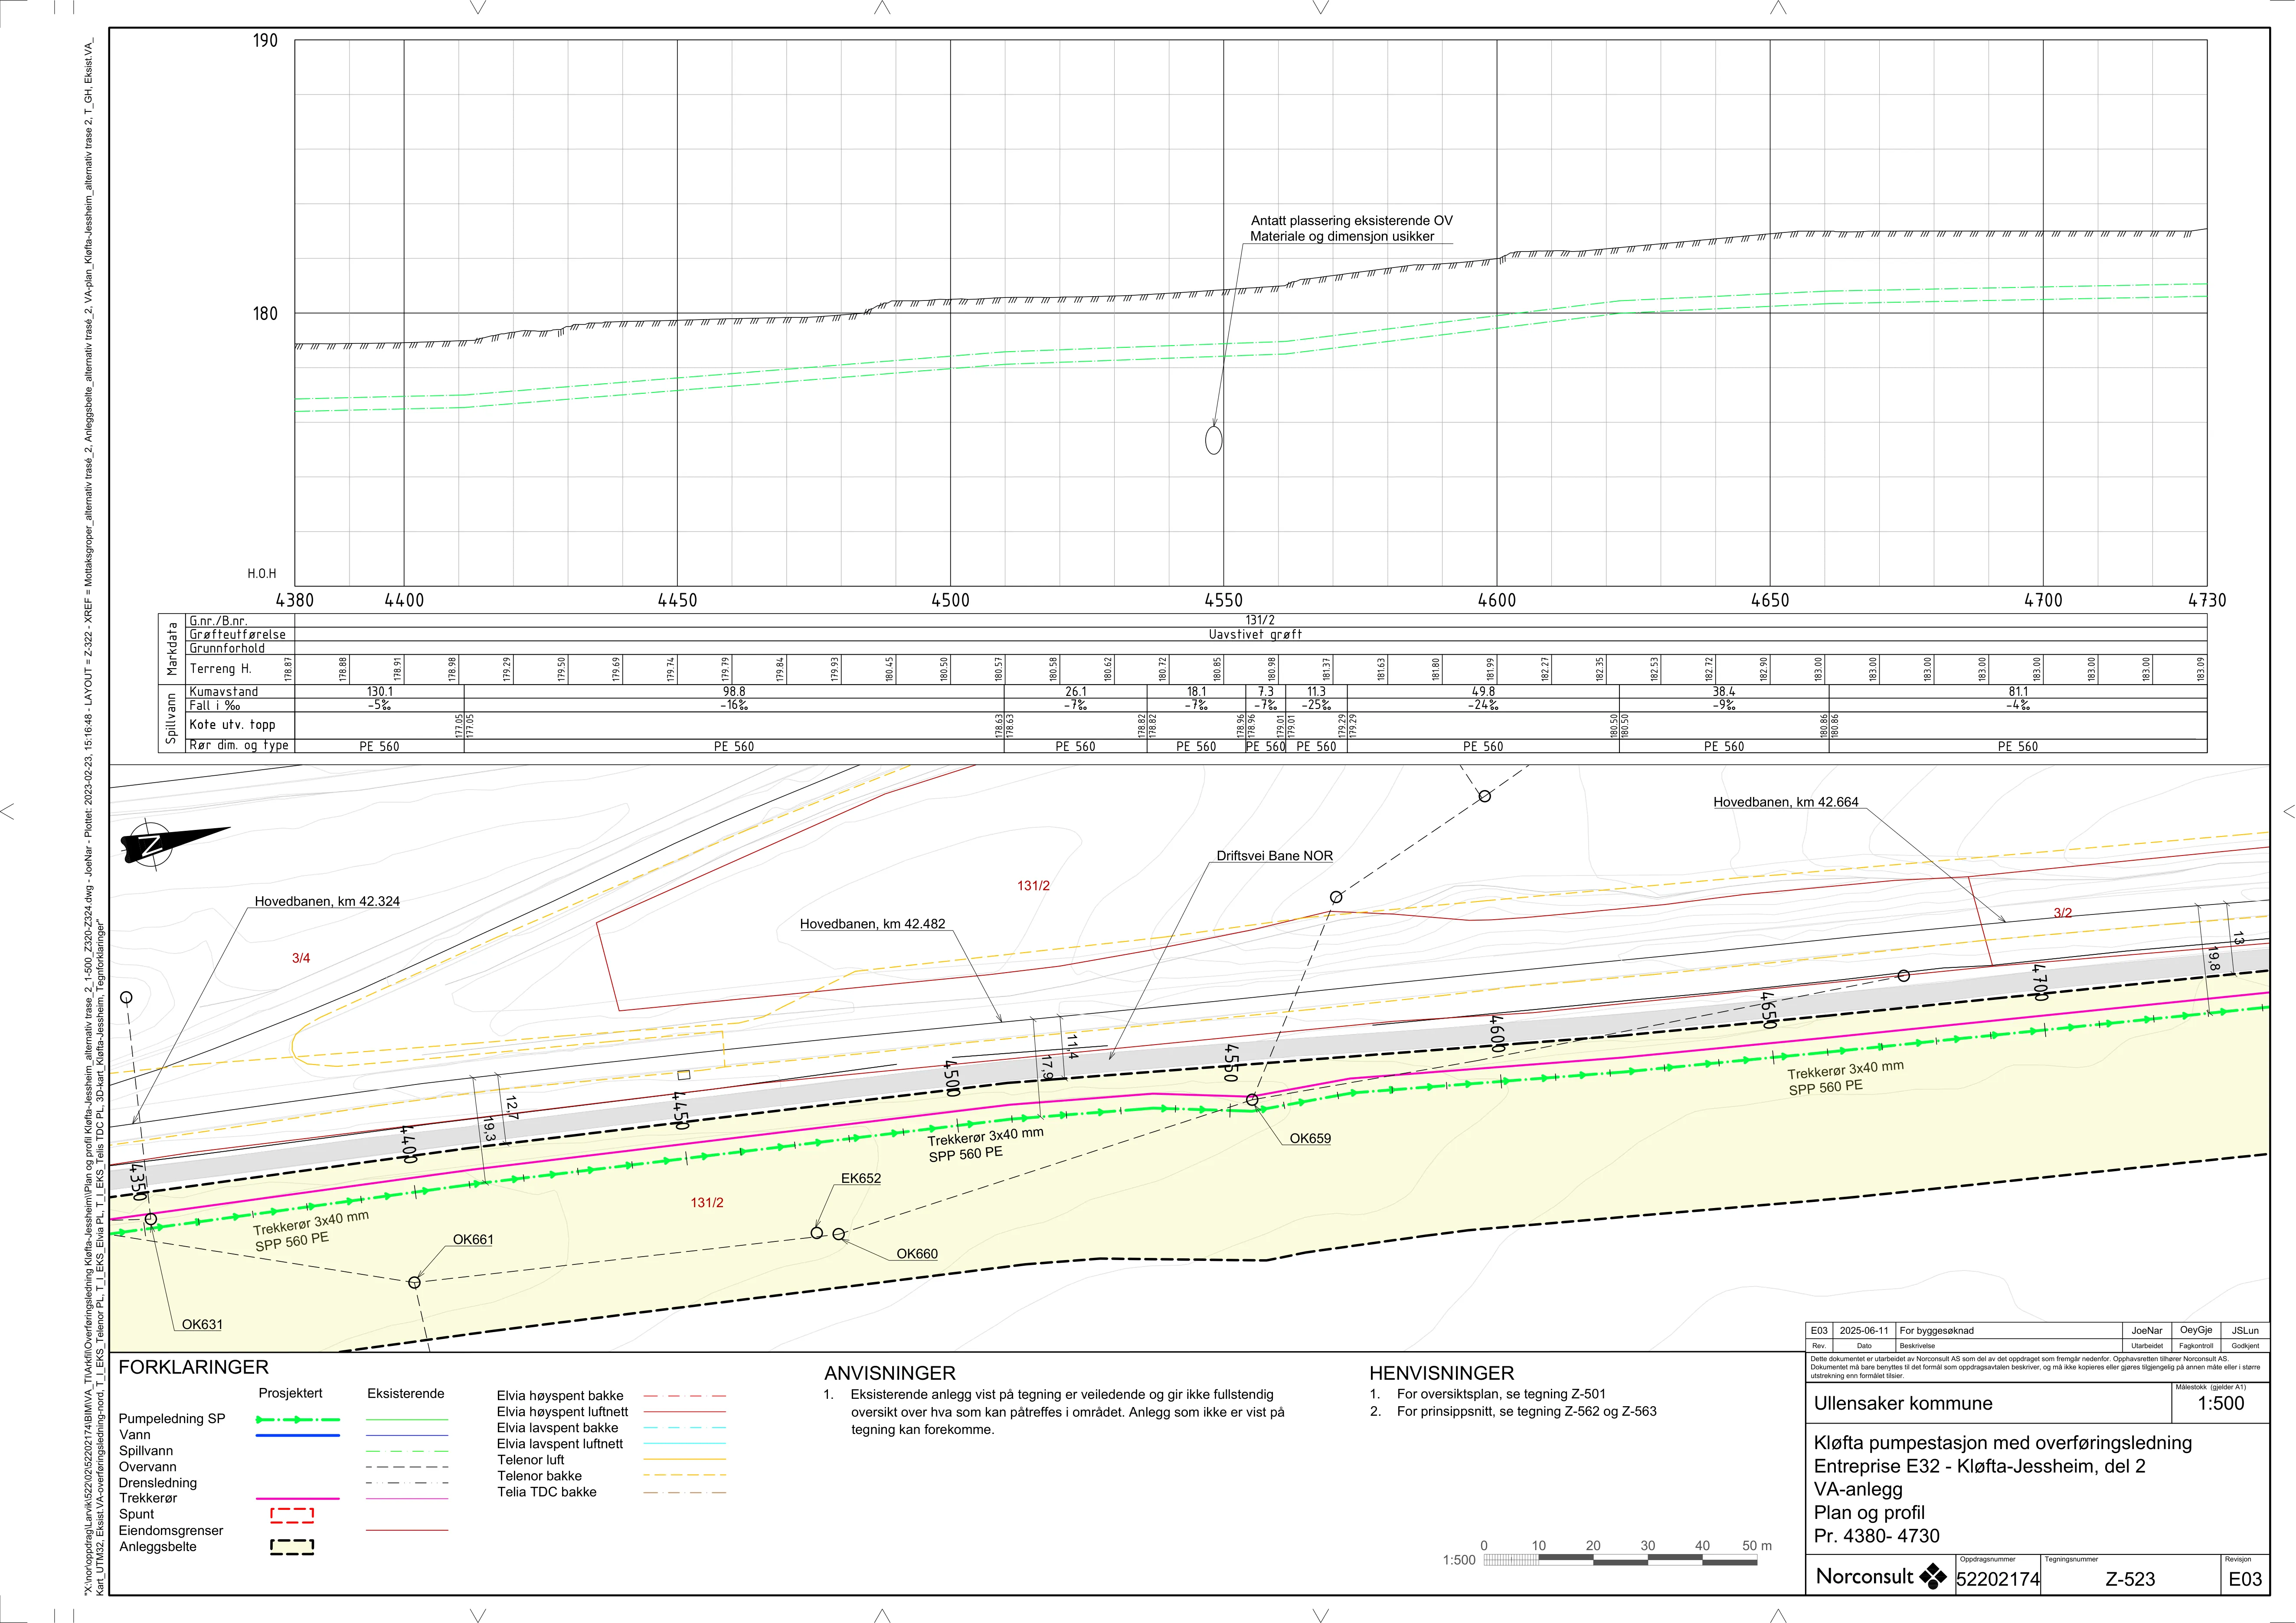The height and width of the screenshot is (1623, 2296).
Task: Click the small square symbol near chainage 4450
Action: 684,1075
